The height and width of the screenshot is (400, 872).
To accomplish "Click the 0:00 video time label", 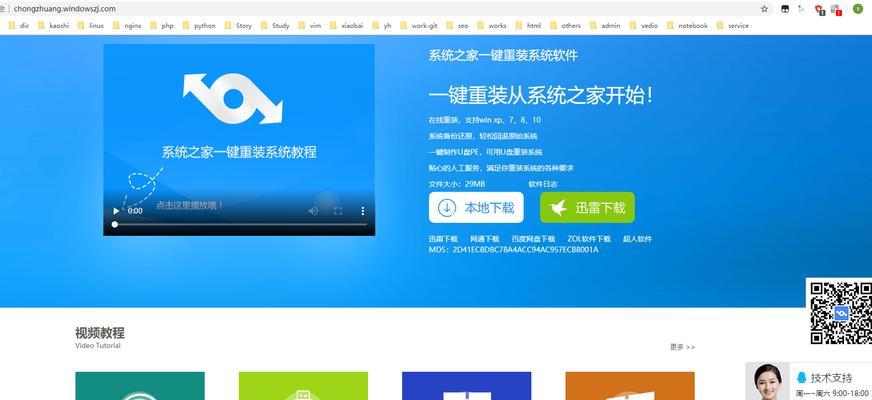I will [135, 211].
